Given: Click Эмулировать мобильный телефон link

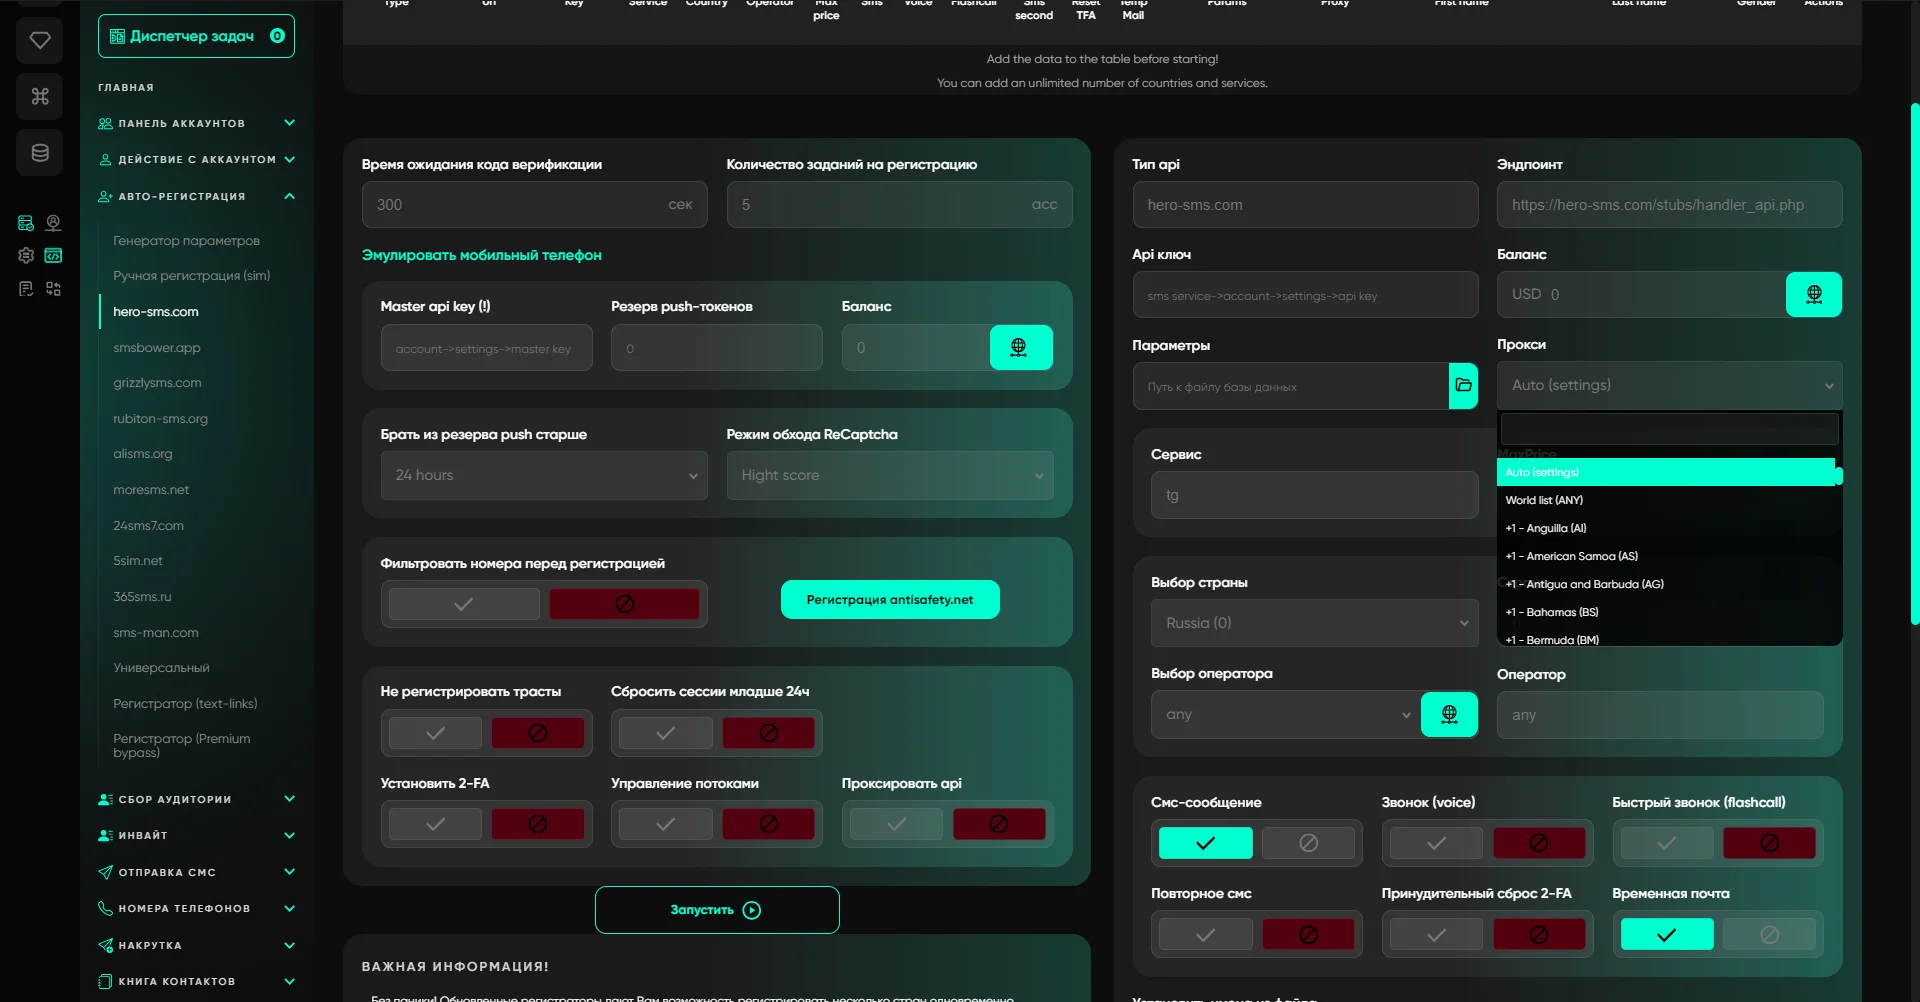Looking at the screenshot, I should pos(482,255).
